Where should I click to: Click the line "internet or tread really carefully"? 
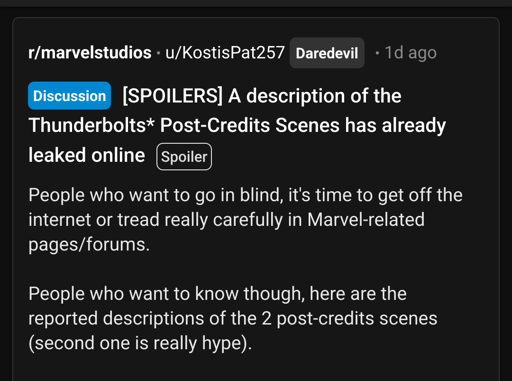[x=226, y=220]
